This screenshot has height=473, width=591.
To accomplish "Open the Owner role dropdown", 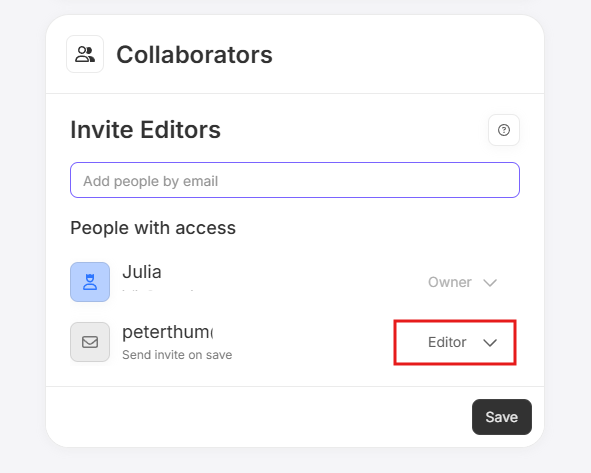I will click(462, 282).
